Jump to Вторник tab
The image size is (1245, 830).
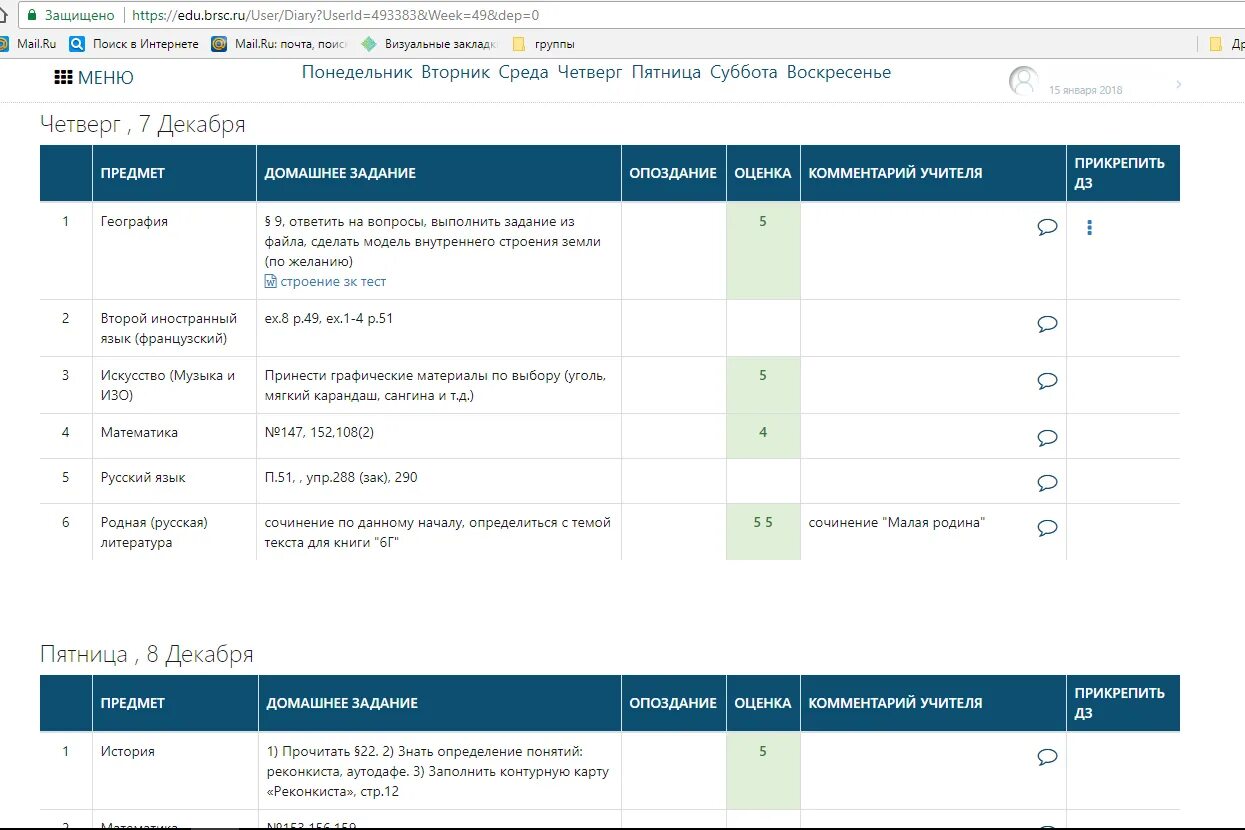[x=455, y=72]
